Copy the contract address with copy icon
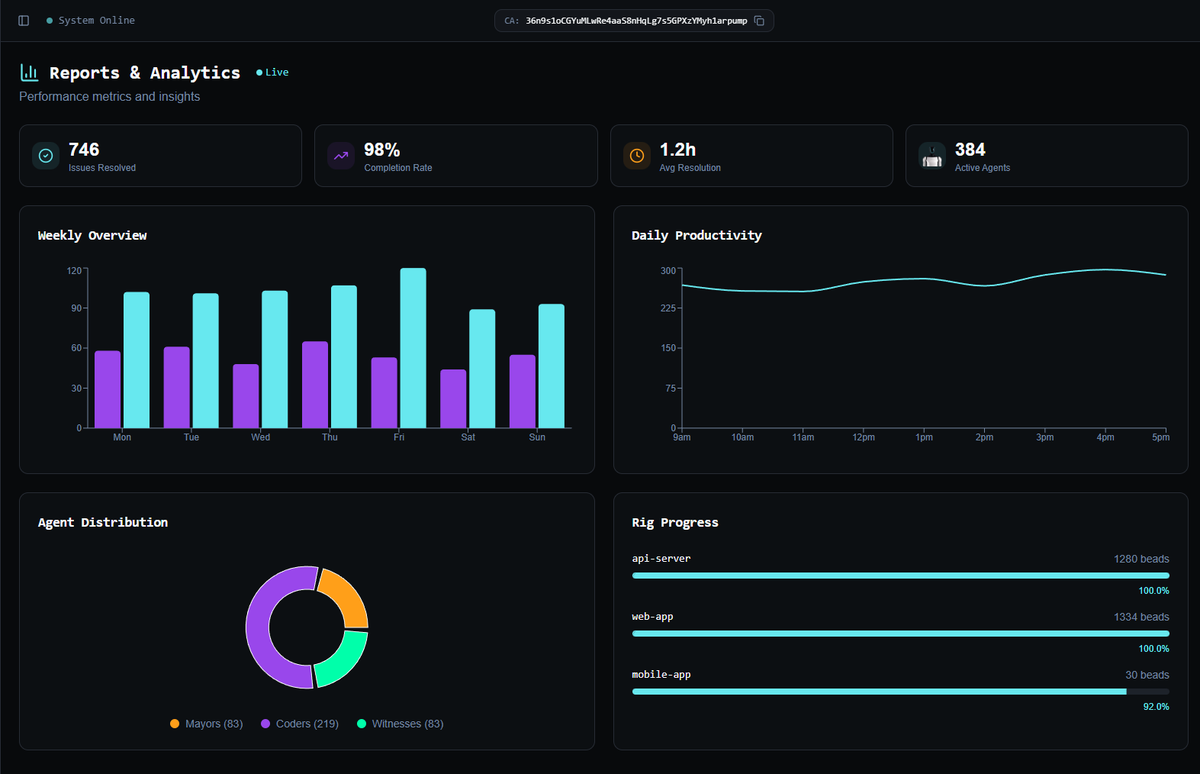The image size is (1200, 774). [759, 20]
